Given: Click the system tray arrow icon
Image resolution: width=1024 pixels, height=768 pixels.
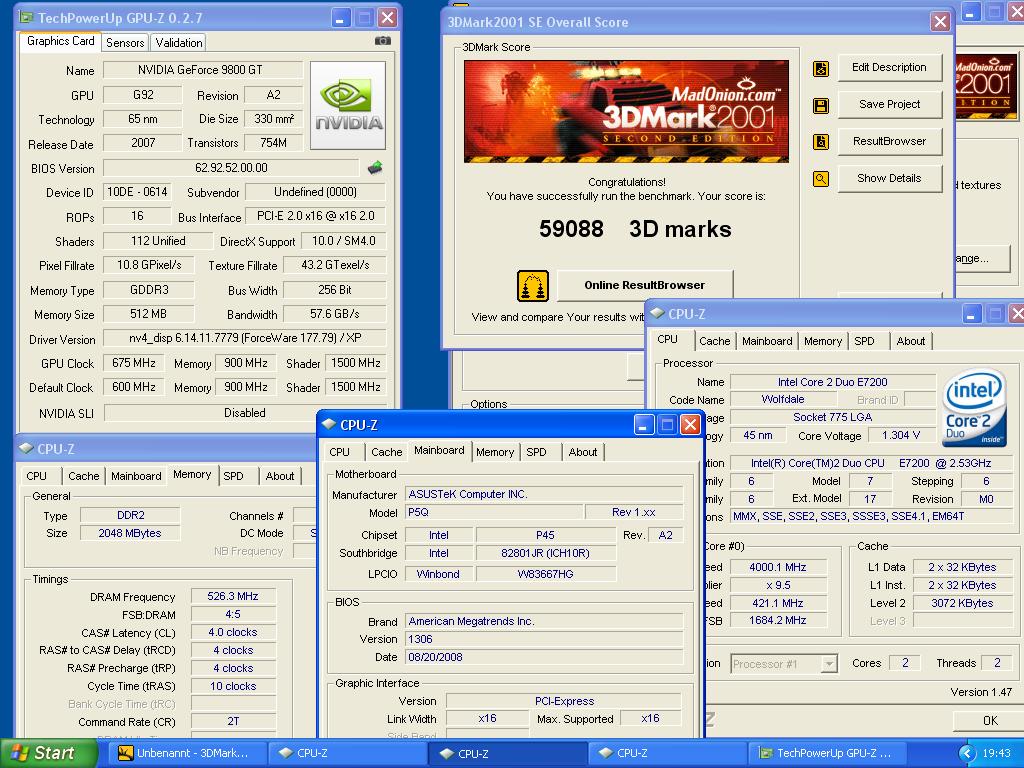Looking at the screenshot, I should (x=967, y=753).
